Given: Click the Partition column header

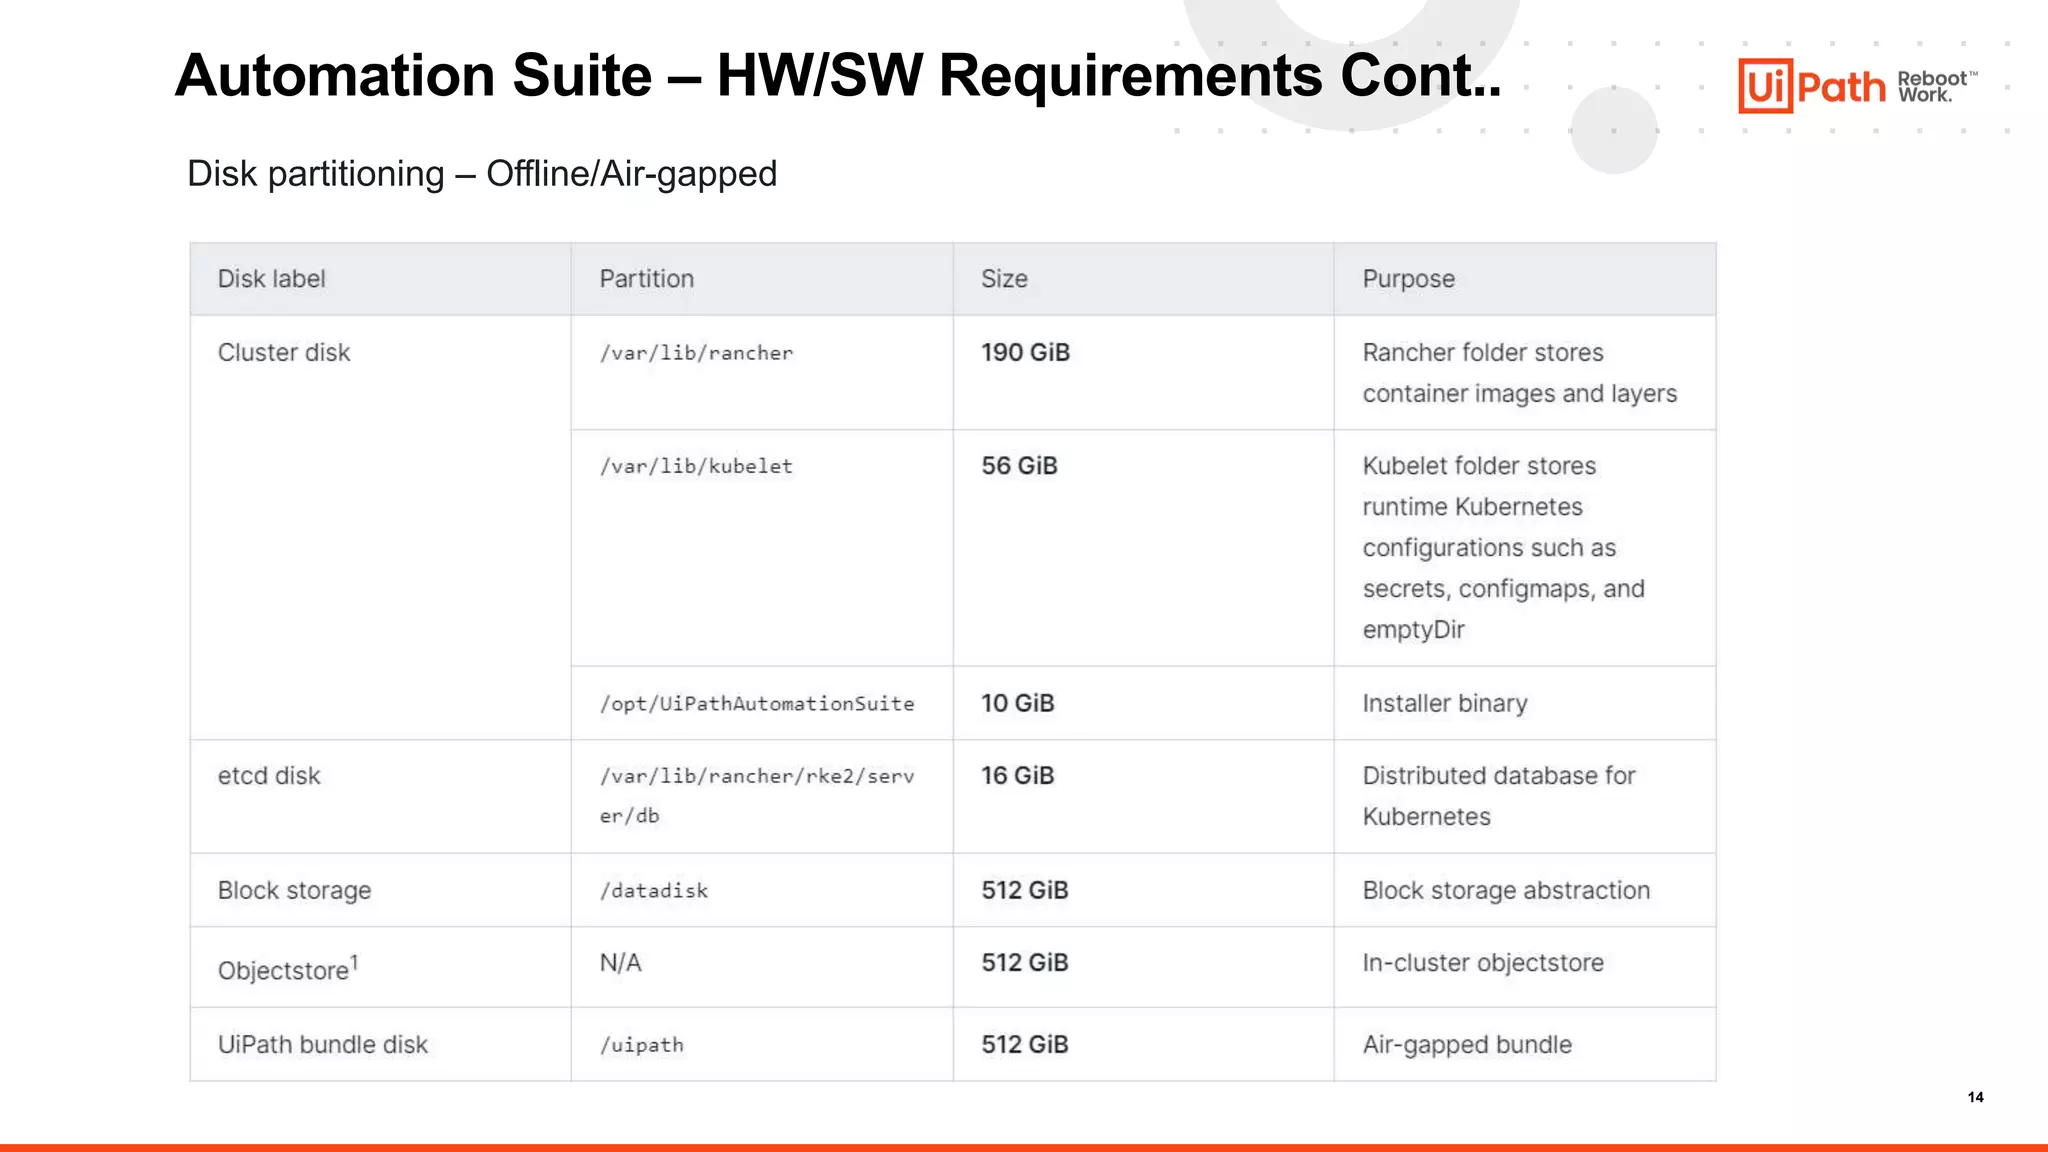Looking at the screenshot, I should coord(646,279).
